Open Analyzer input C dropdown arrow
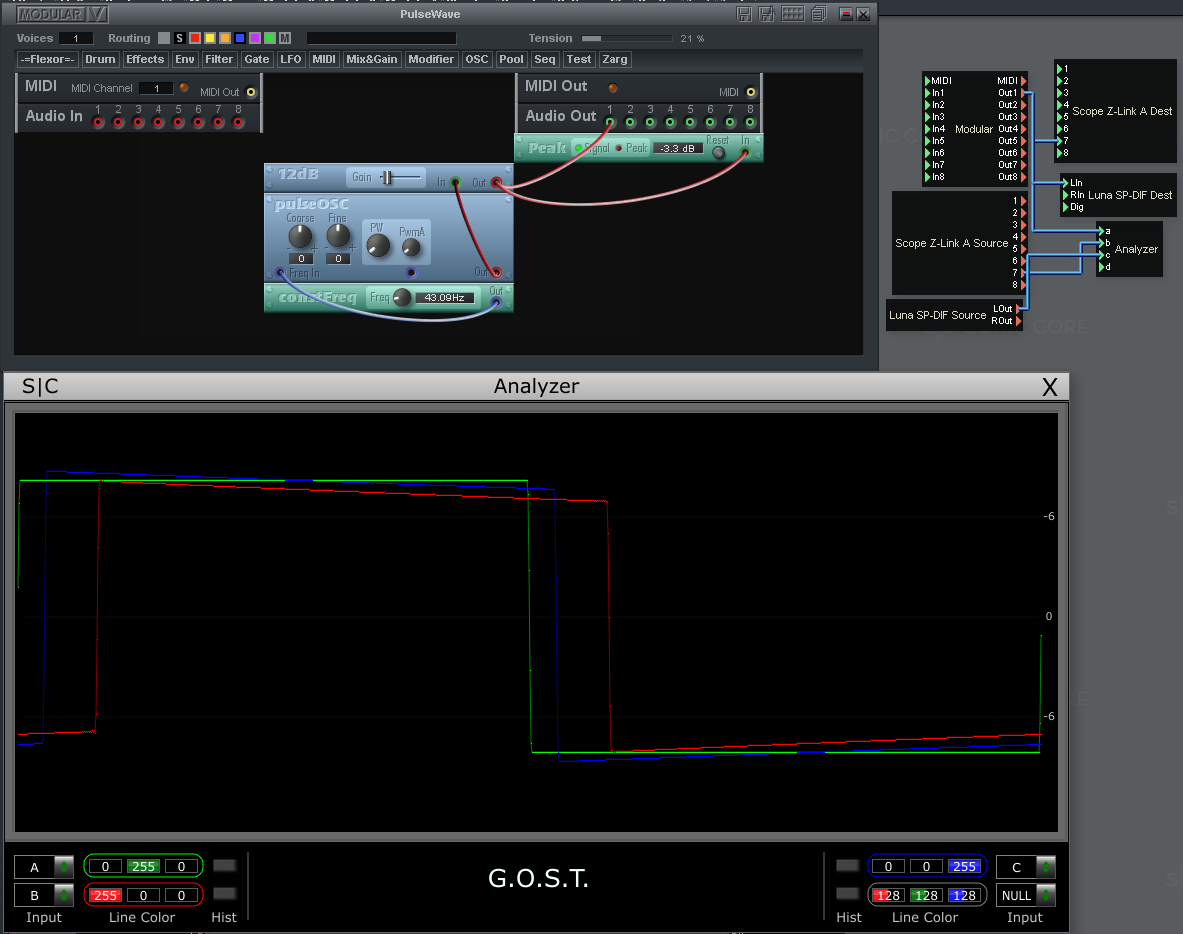The width and height of the screenshot is (1183, 934). pos(1046,867)
